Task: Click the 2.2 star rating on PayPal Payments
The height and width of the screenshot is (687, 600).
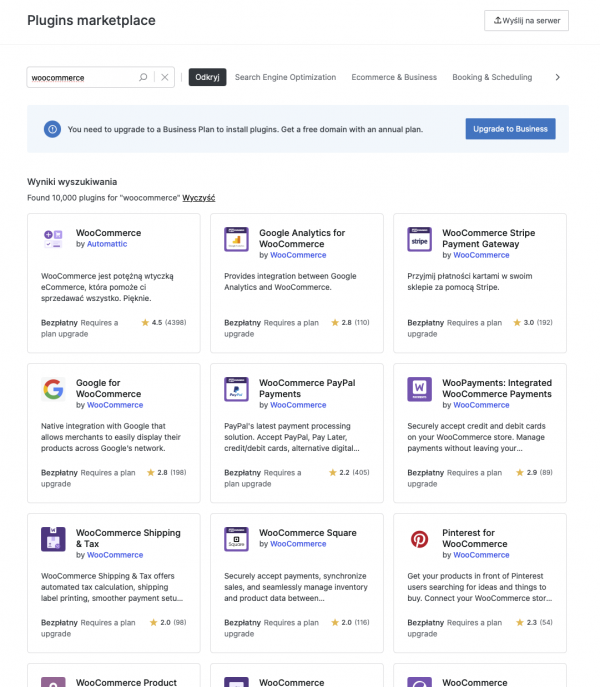Action: coord(349,472)
